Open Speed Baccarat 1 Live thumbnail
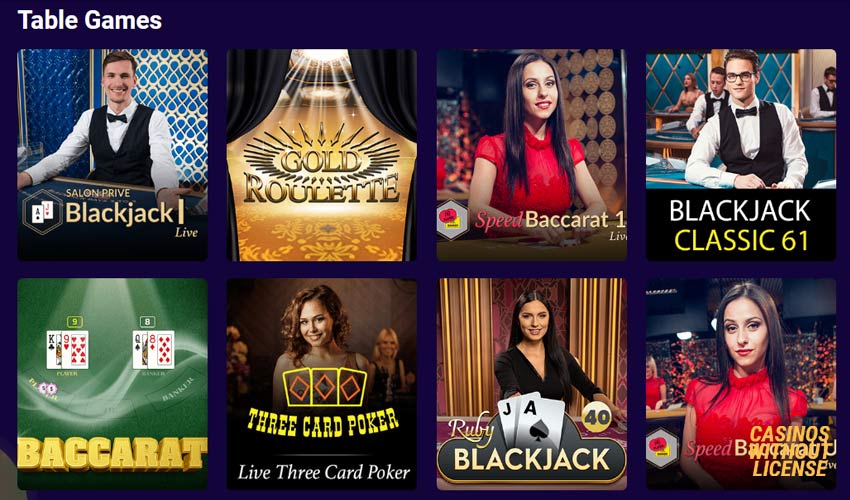Image resolution: width=850 pixels, height=500 pixels. 532,155
